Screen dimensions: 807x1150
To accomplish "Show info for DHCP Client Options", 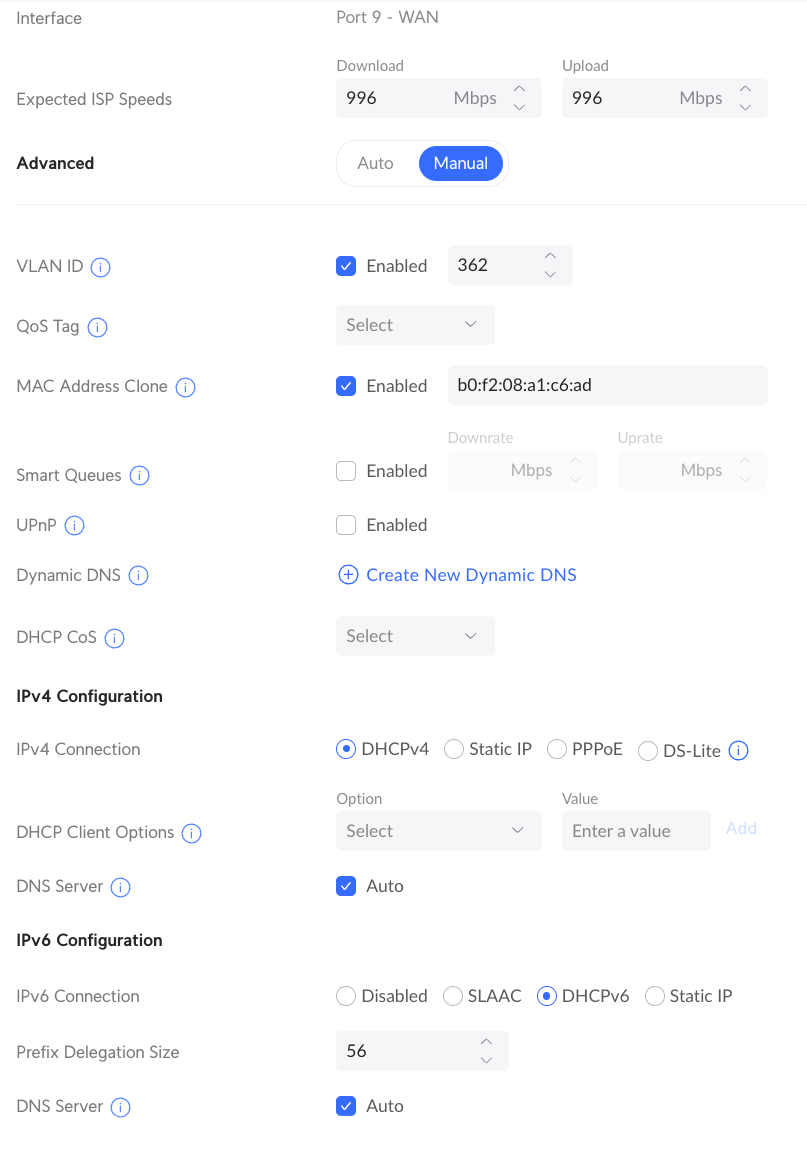I will point(191,833).
